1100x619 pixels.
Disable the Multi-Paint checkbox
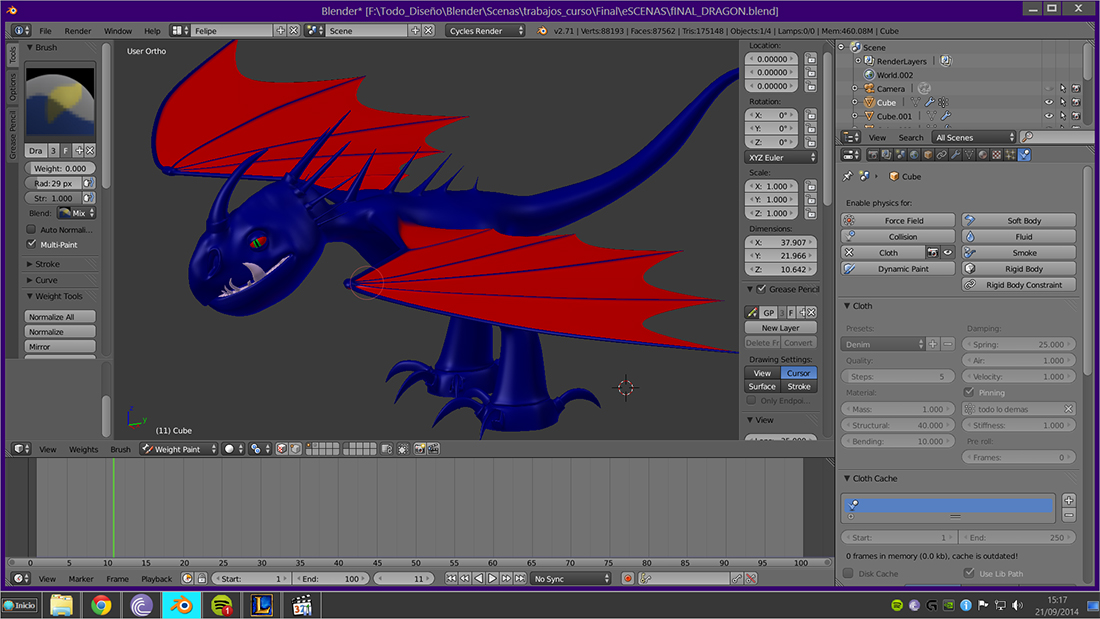(x=32, y=244)
